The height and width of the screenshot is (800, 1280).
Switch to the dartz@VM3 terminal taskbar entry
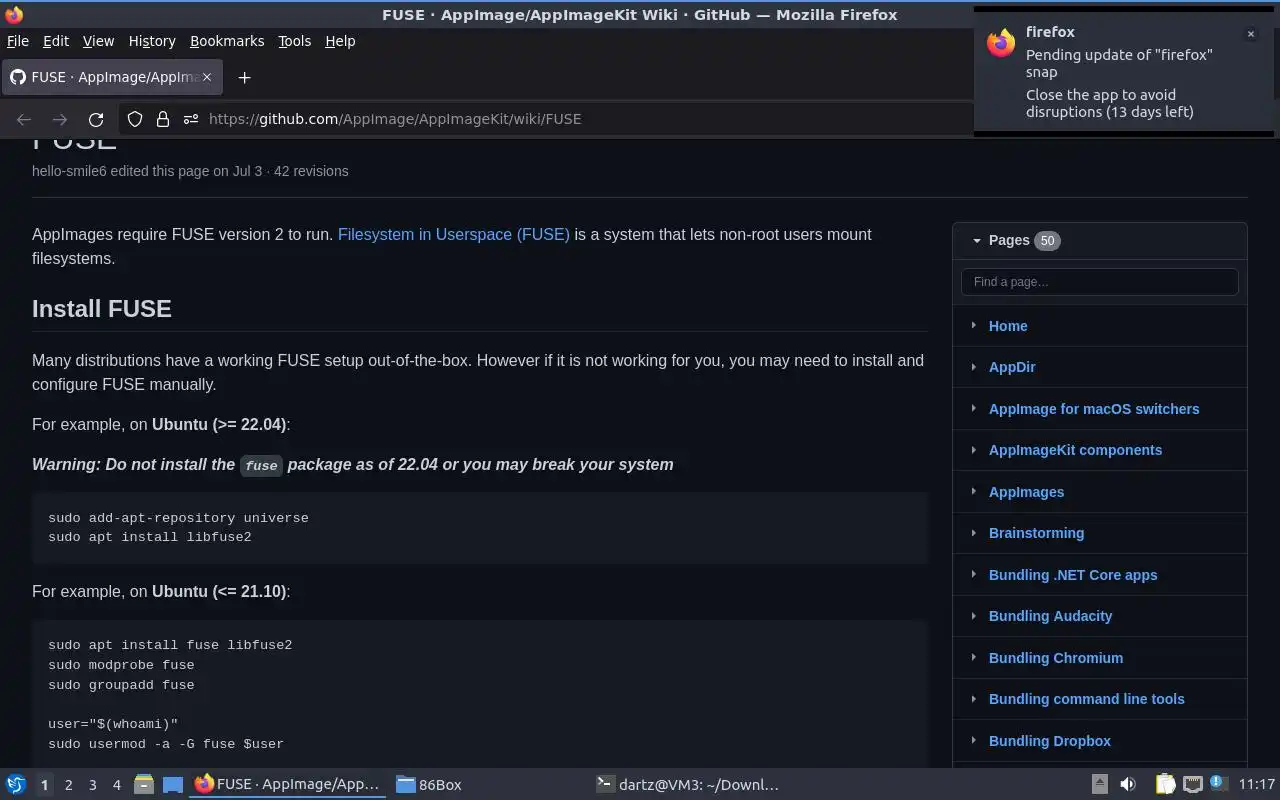click(x=687, y=785)
